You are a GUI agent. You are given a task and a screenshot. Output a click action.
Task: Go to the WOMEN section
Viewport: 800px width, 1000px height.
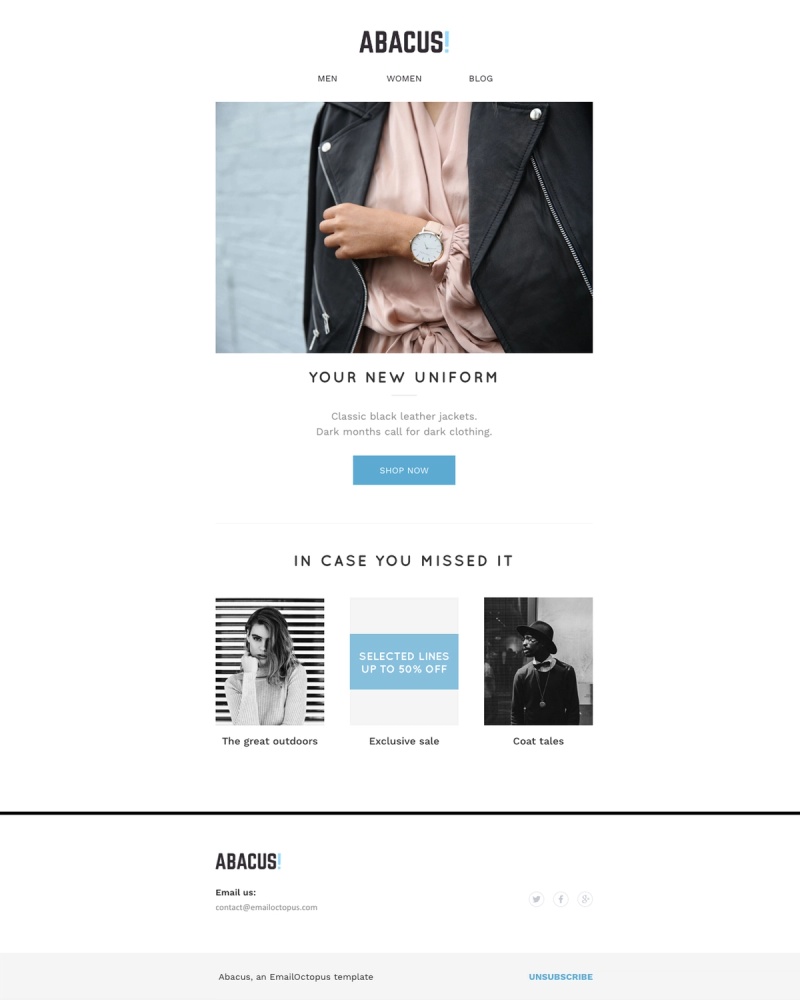coord(404,78)
